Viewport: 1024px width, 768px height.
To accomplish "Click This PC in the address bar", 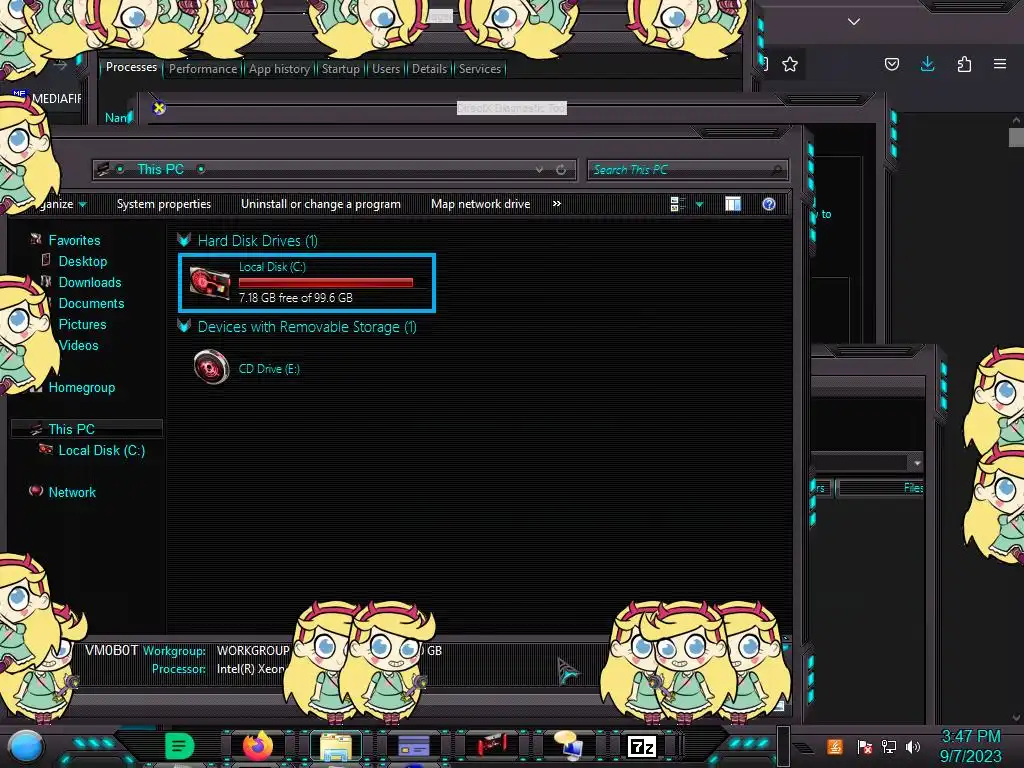I will pos(161,169).
